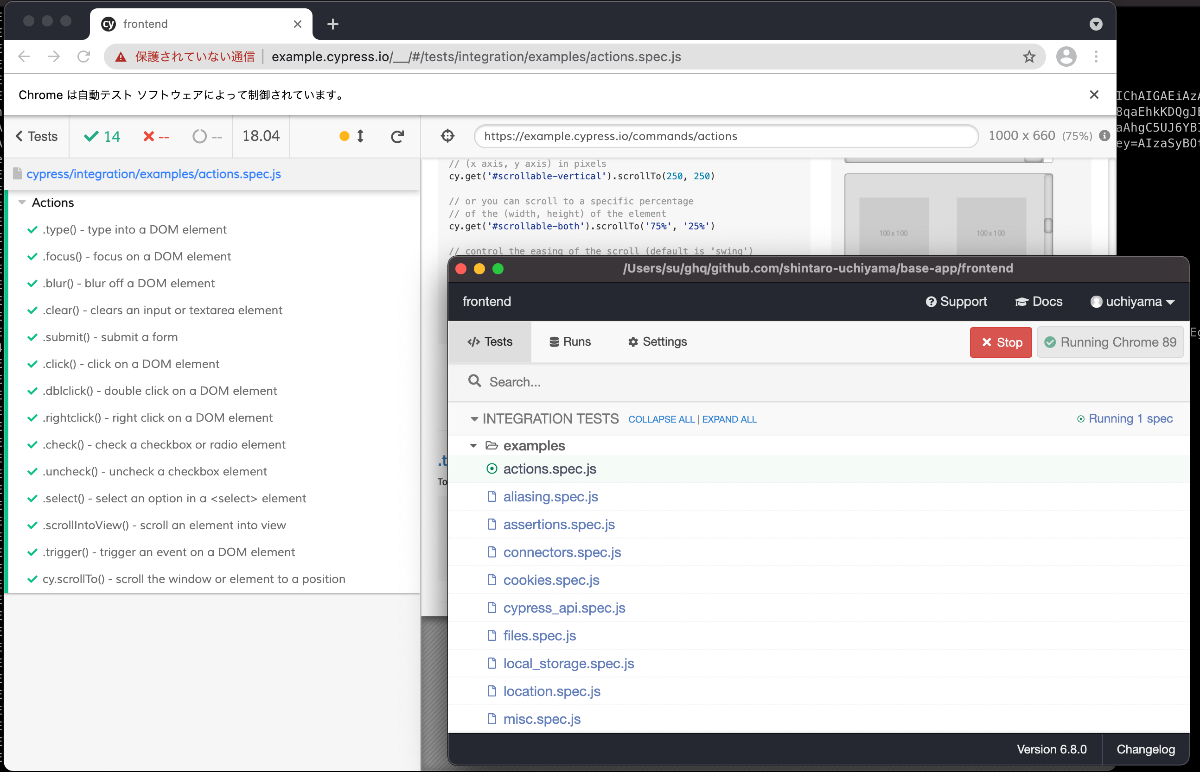Open the uchiyama user dropdown
The width and height of the screenshot is (1200, 772).
coord(1132,301)
